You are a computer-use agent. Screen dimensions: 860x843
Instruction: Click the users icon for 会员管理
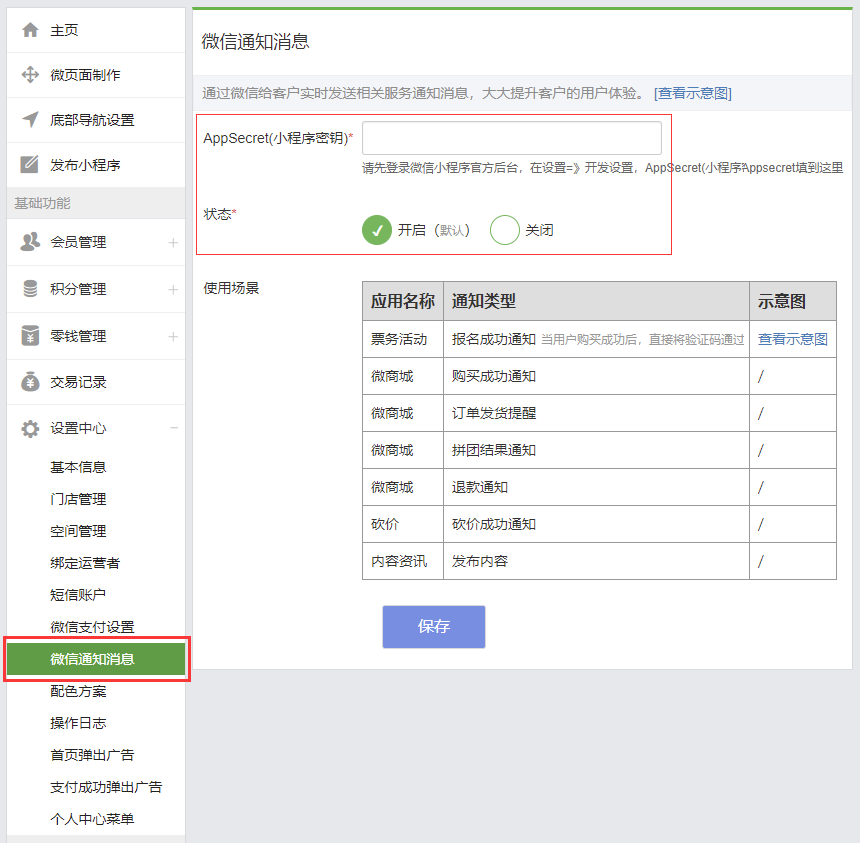tap(30, 242)
